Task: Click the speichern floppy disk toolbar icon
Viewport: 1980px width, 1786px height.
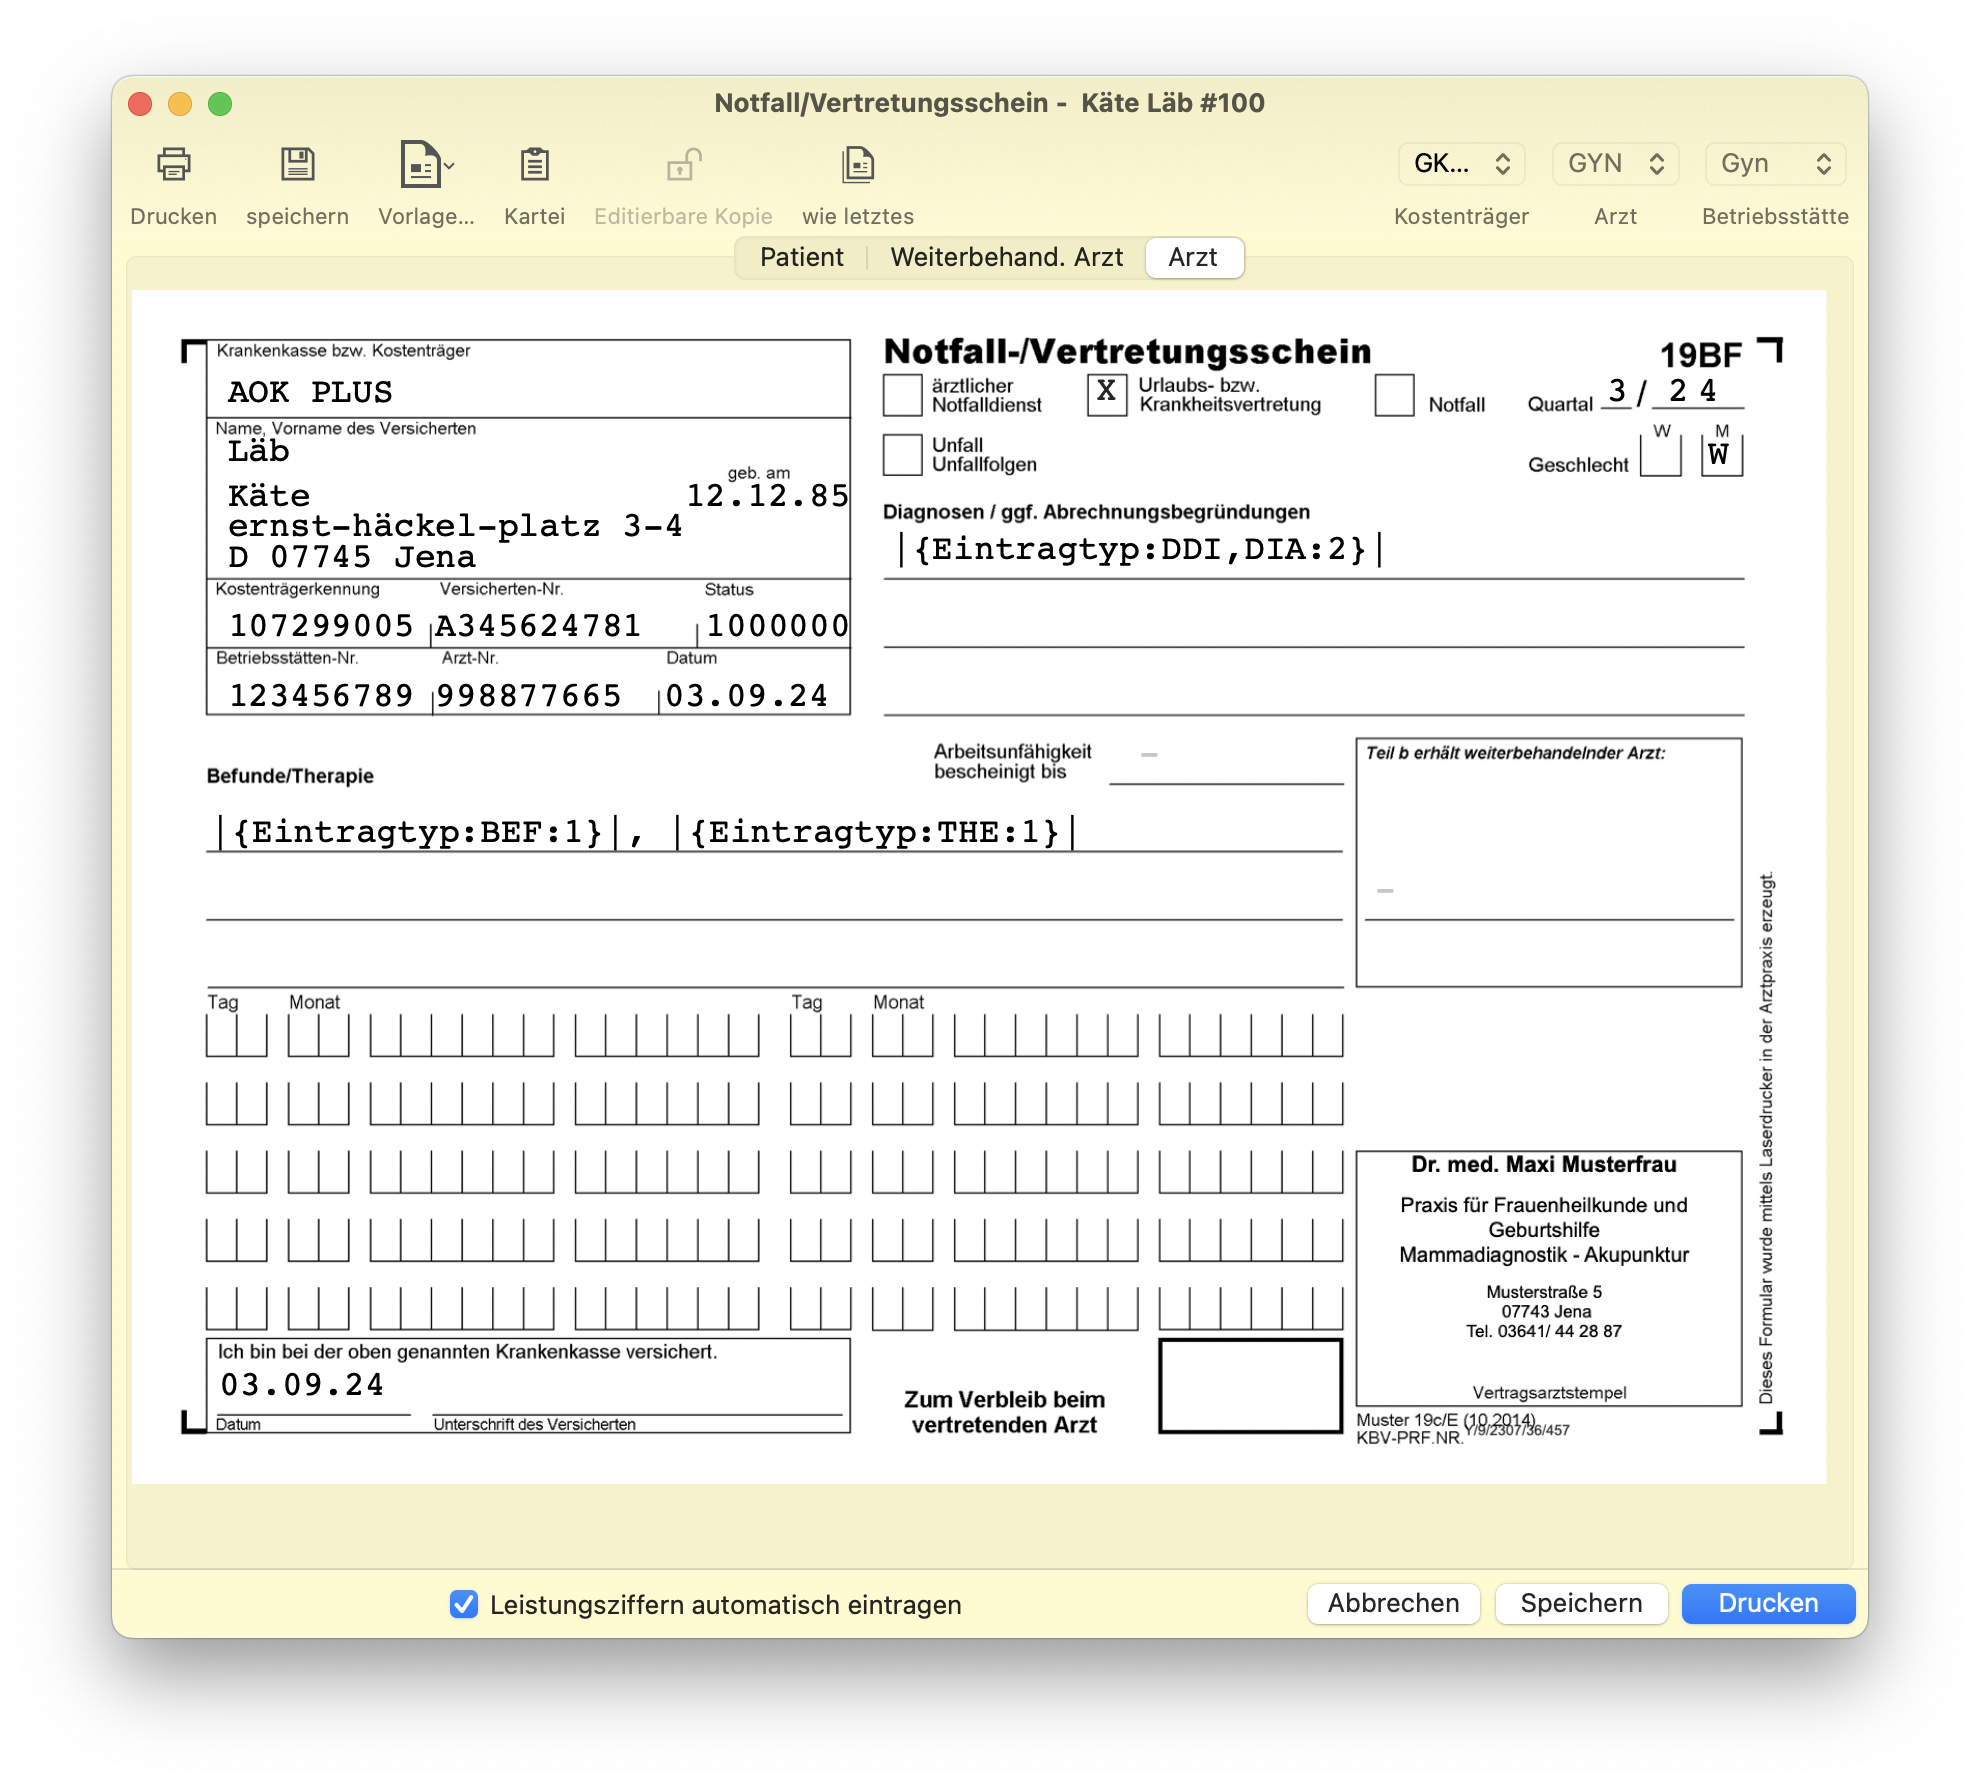Action: pos(297,165)
